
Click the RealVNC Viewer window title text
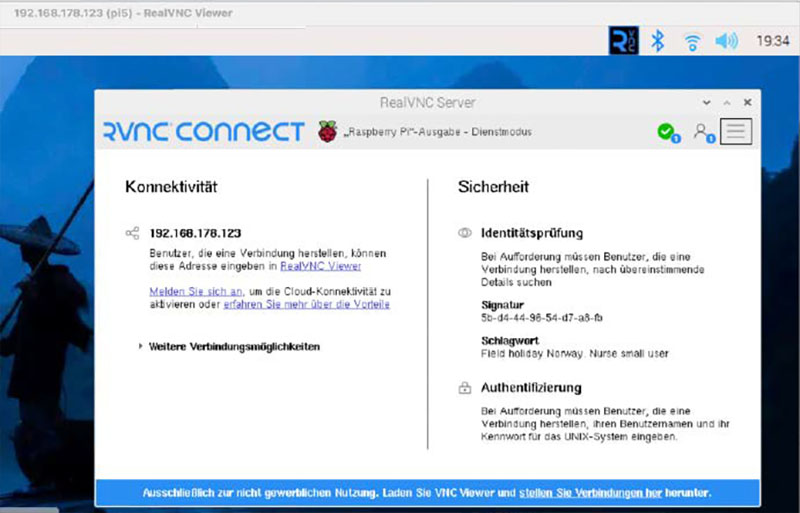click(123, 13)
